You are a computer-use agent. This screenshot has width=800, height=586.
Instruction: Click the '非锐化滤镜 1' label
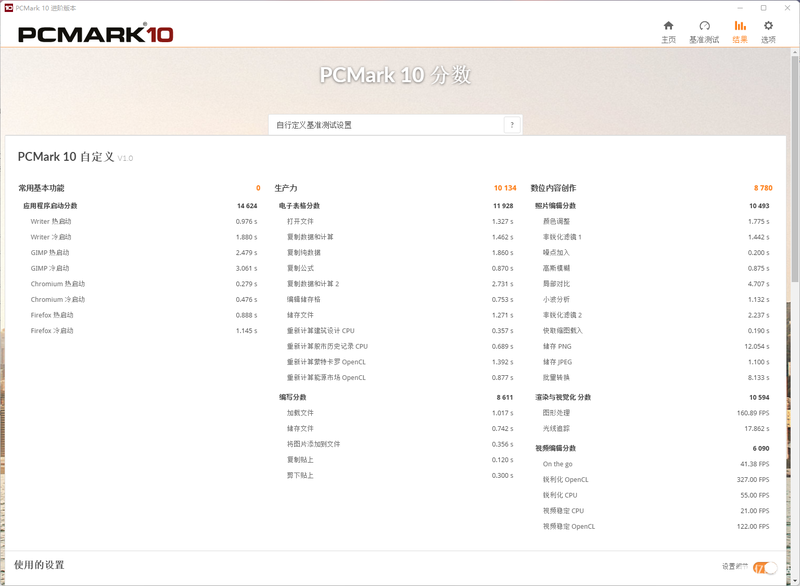pos(562,237)
